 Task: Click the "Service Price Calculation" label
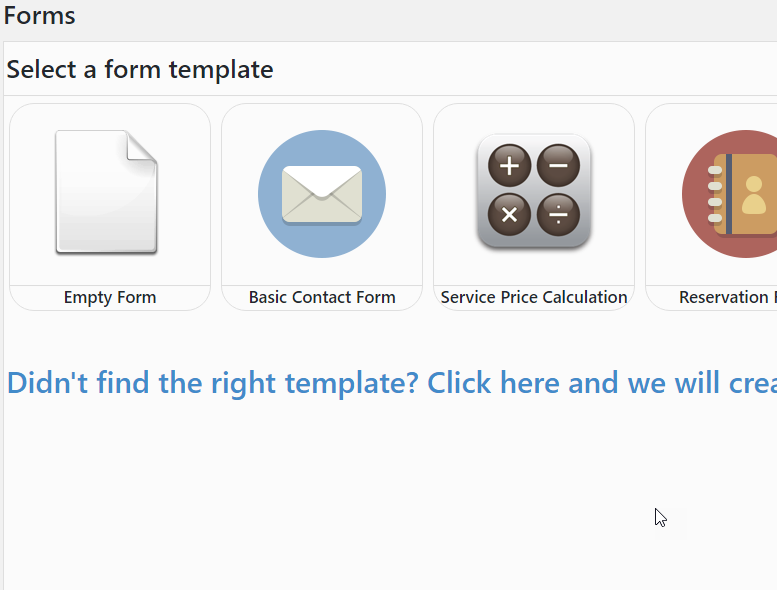pyautogui.click(x=534, y=297)
